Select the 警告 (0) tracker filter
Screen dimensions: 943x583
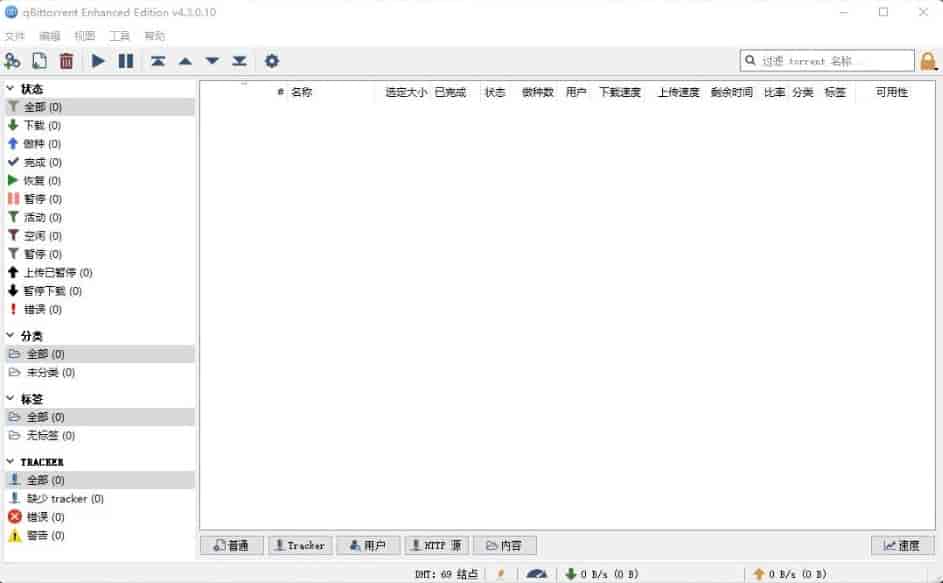(x=100, y=535)
